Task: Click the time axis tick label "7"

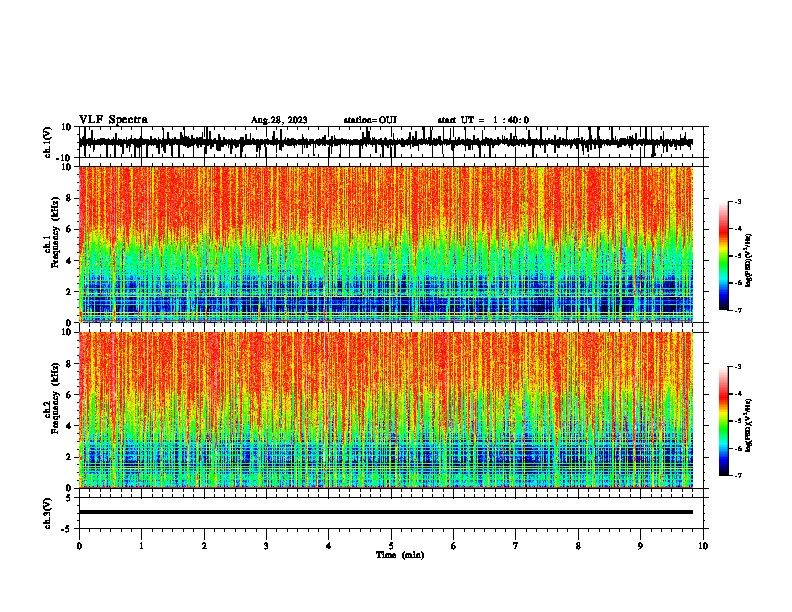Action: click(x=516, y=546)
